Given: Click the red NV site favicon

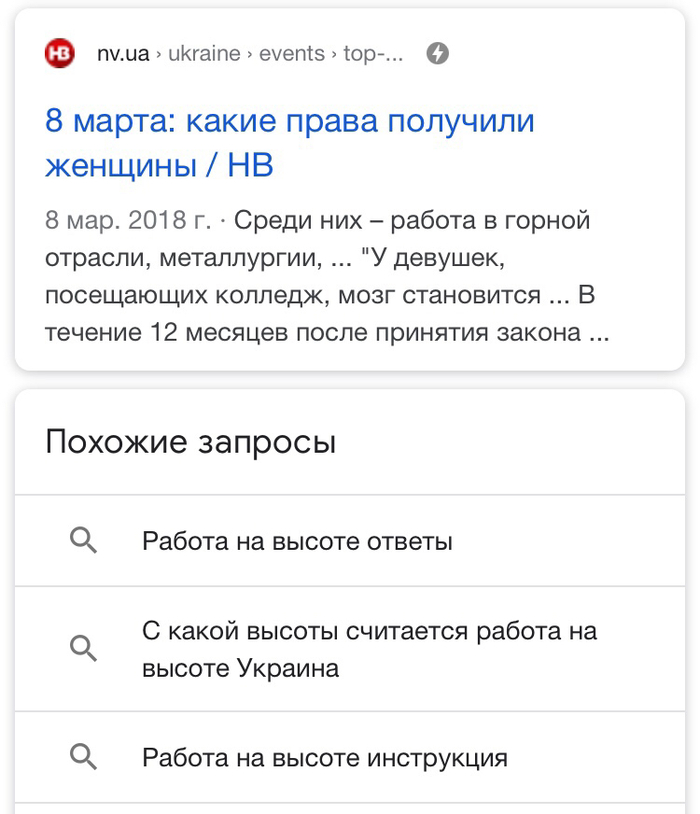Looking at the screenshot, I should pos(60,53).
